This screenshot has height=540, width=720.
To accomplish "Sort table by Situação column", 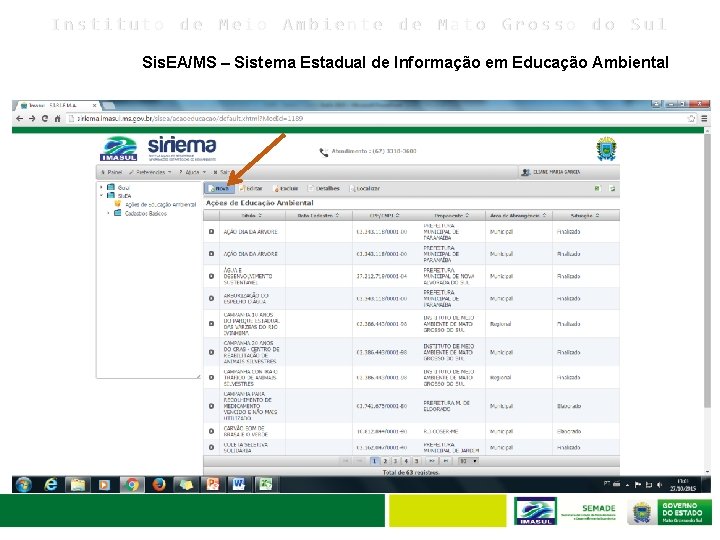I will point(585,215).
